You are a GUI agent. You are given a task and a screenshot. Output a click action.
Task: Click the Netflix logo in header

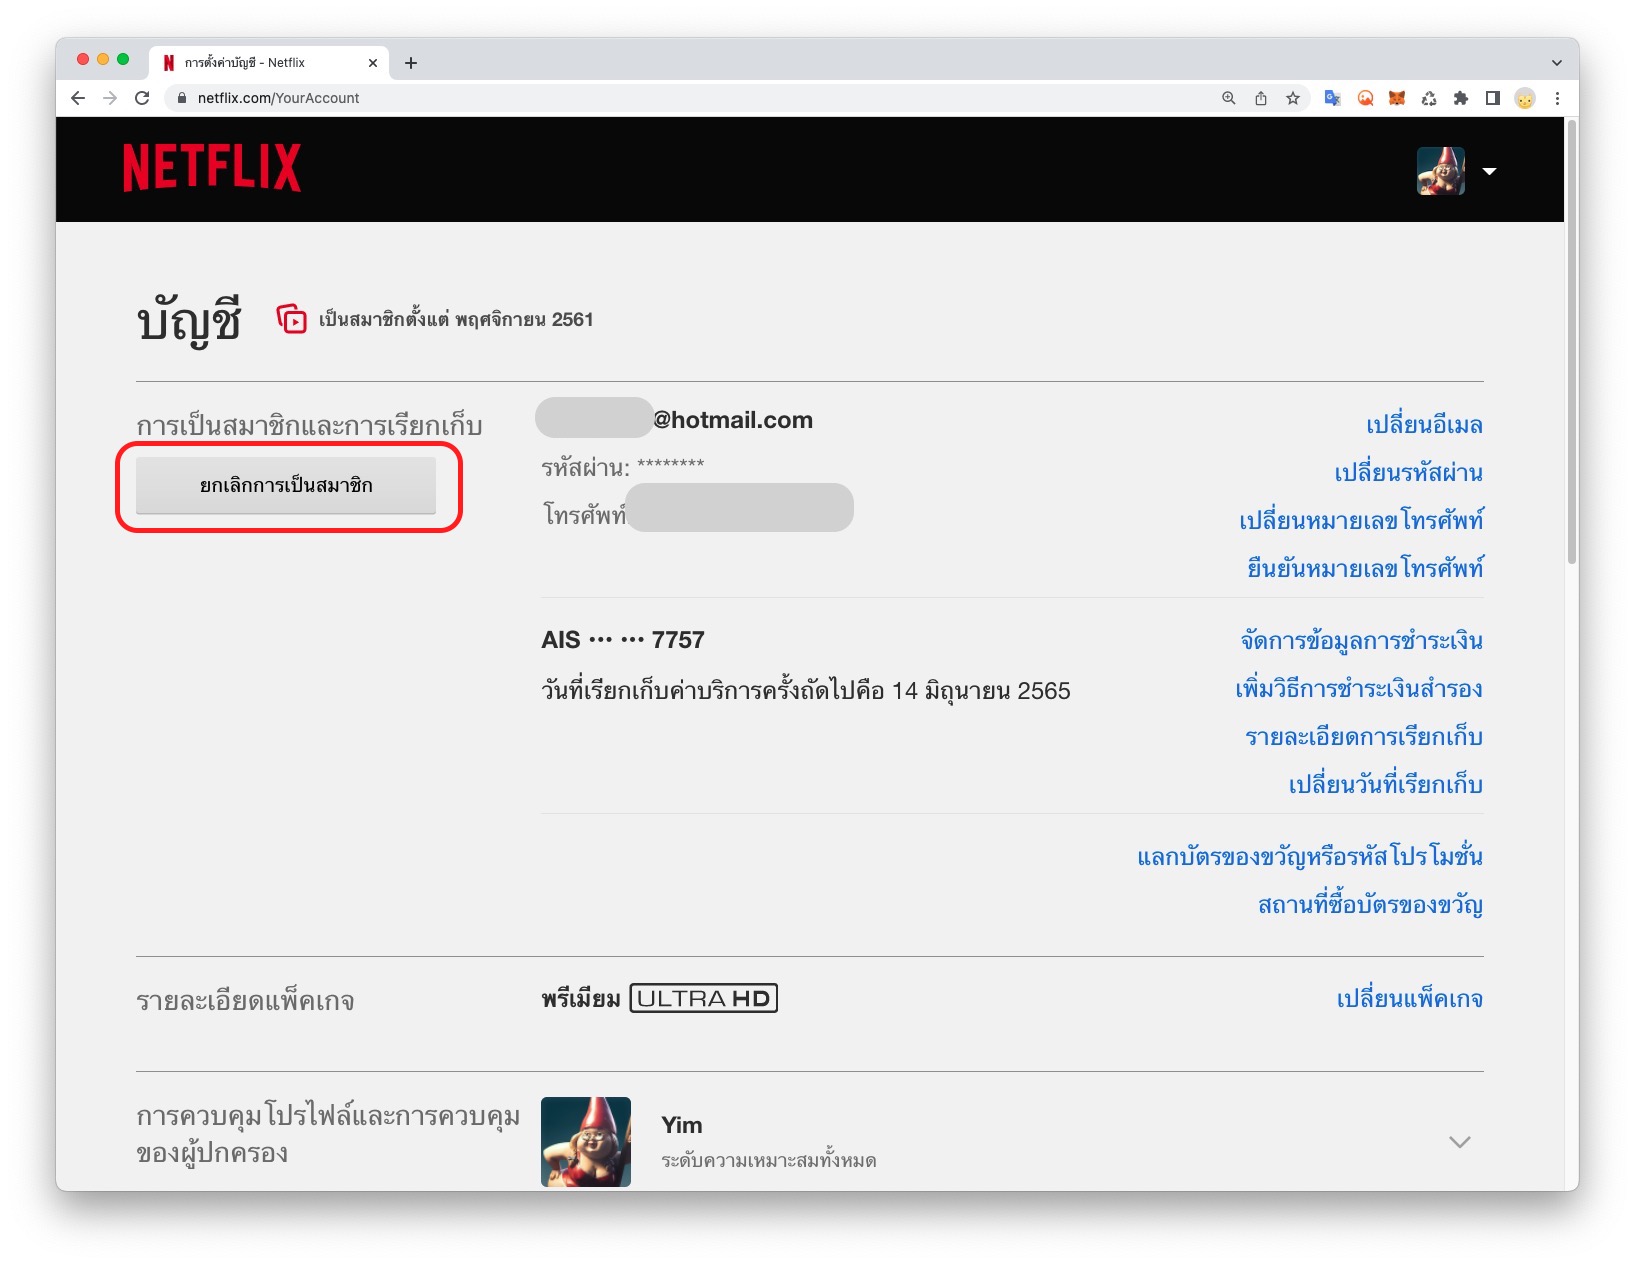[x=211, y=168]
